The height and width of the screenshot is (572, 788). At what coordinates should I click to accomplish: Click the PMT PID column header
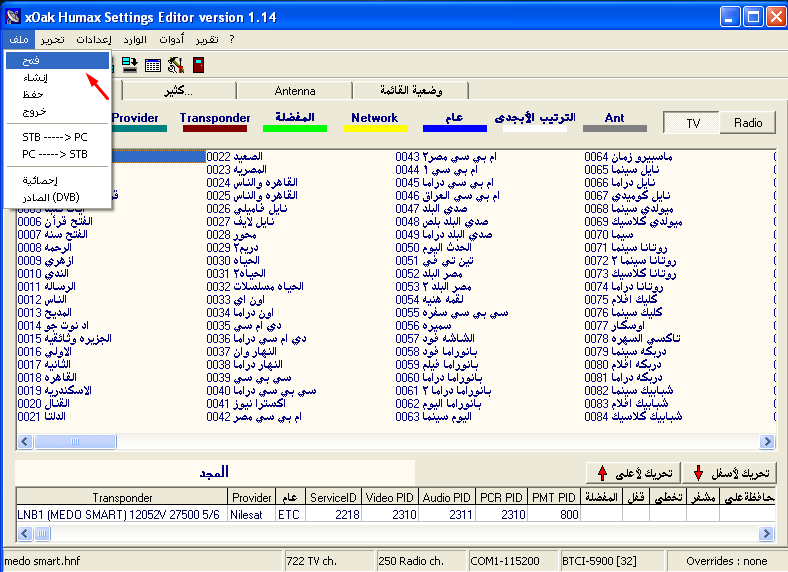point(554,498)
